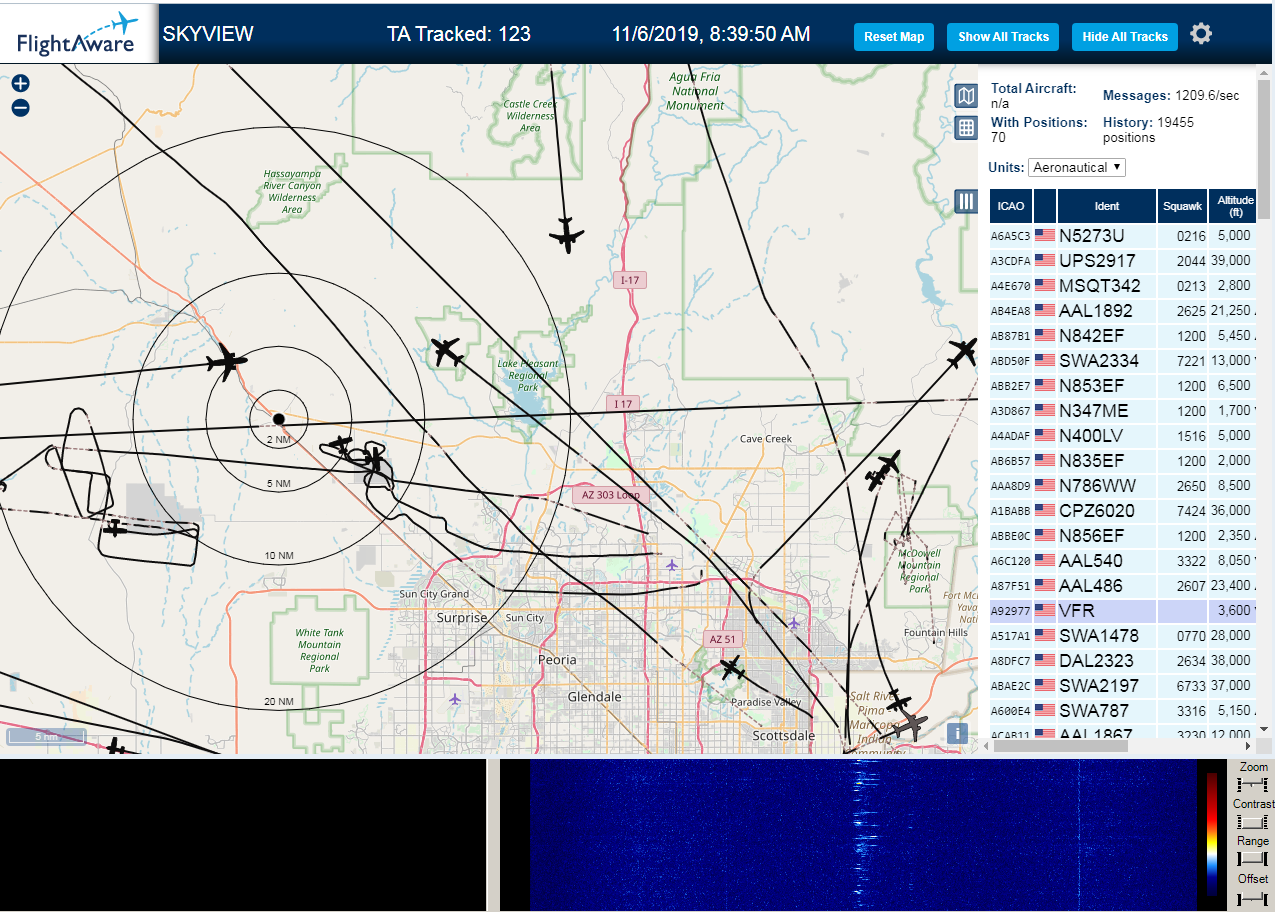Click the date and time display
This screenshot has width=1275, height=913.
(711, 34)
